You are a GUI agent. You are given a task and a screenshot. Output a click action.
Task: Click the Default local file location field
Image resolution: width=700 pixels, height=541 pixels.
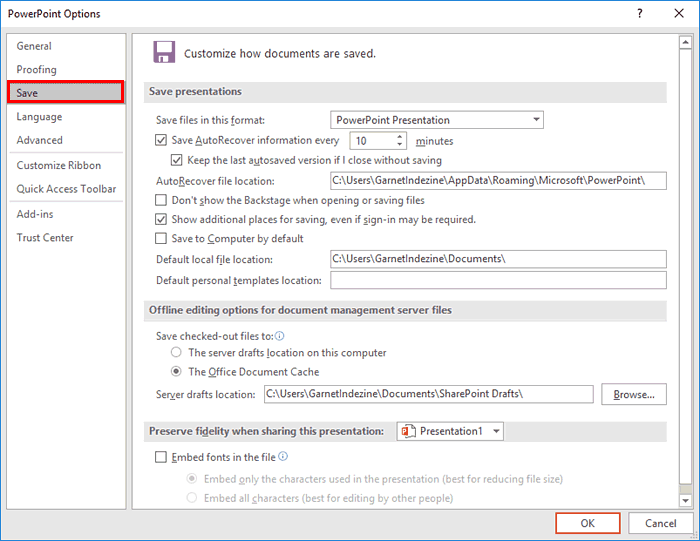click(x=498, y=259)
